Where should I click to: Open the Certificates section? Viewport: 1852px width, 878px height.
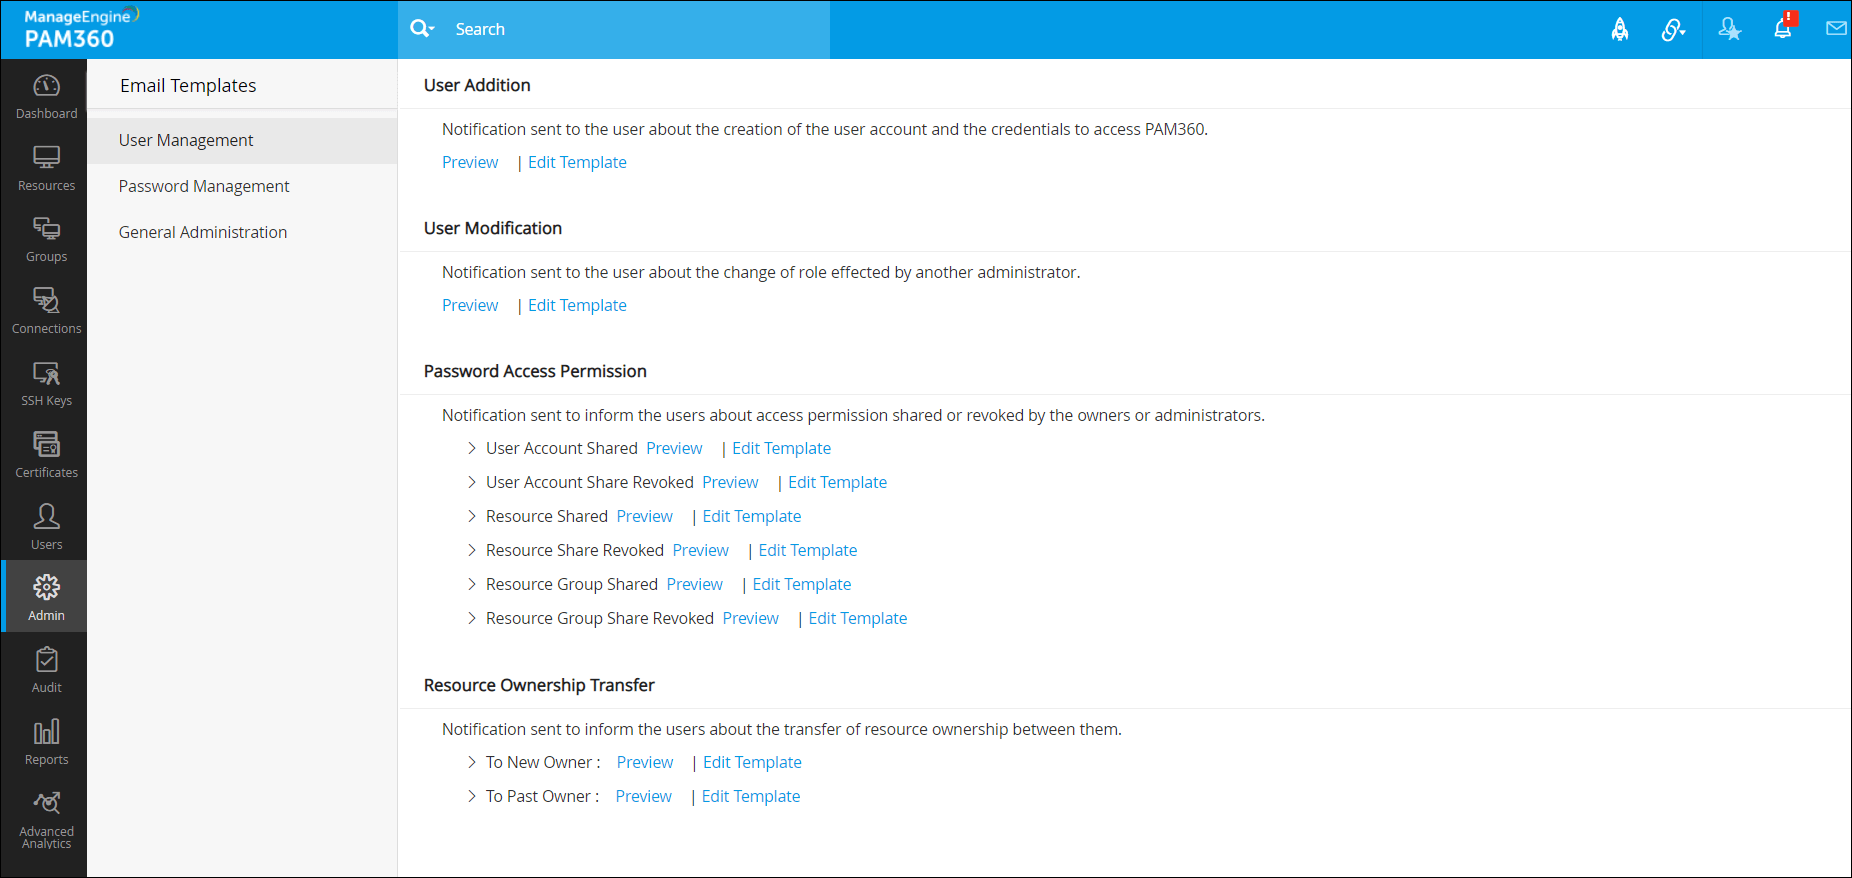click(46, 455)
